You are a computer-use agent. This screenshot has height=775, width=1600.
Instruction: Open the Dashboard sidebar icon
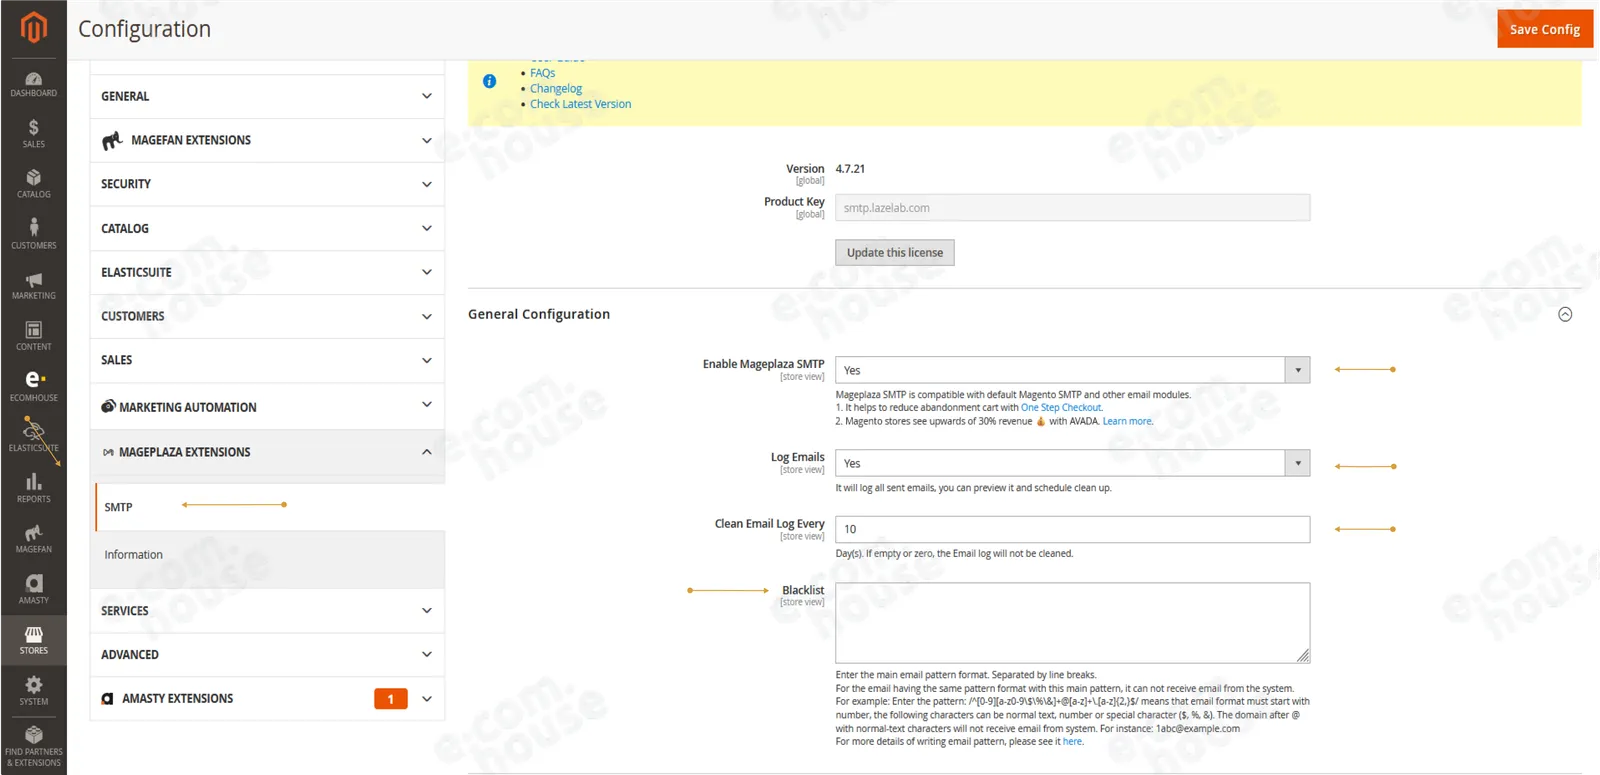pos(33,84)
